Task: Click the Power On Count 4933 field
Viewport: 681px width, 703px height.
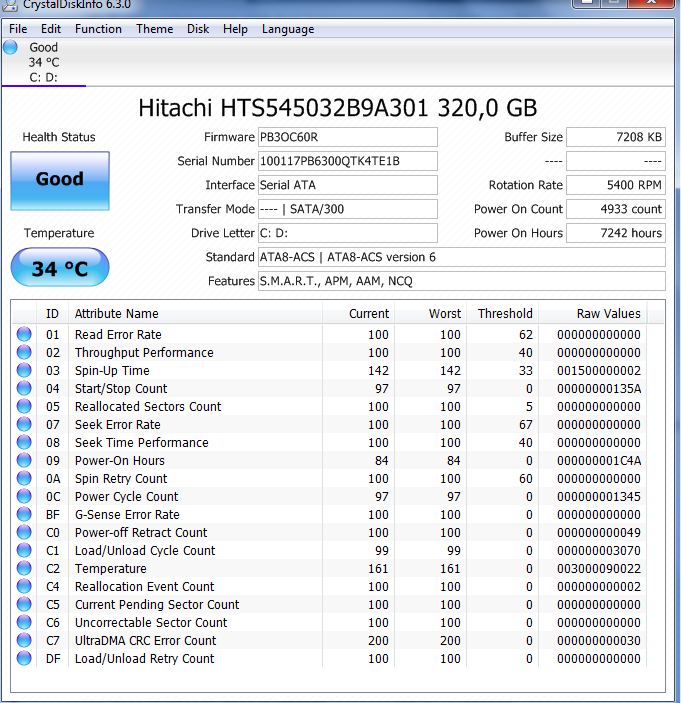Action: tap(616, 209)
